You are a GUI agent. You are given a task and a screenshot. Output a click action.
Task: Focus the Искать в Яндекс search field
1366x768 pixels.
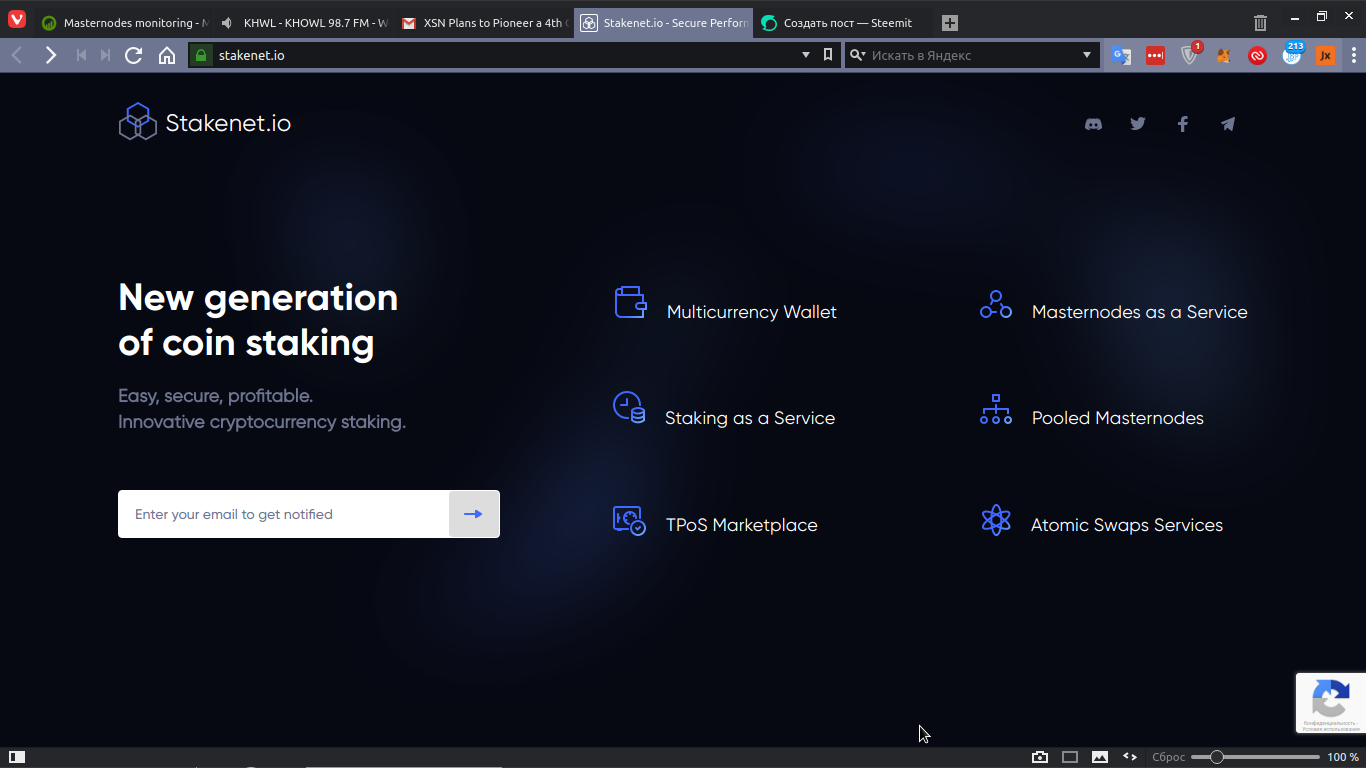pos(972,55)
